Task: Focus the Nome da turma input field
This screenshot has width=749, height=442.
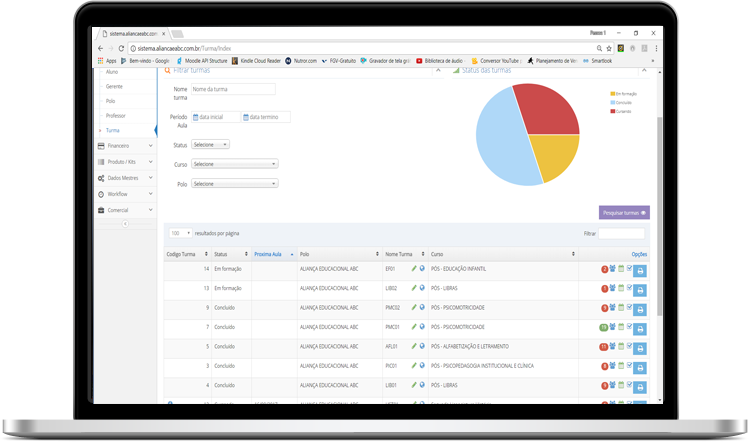Action: [233, 89]
